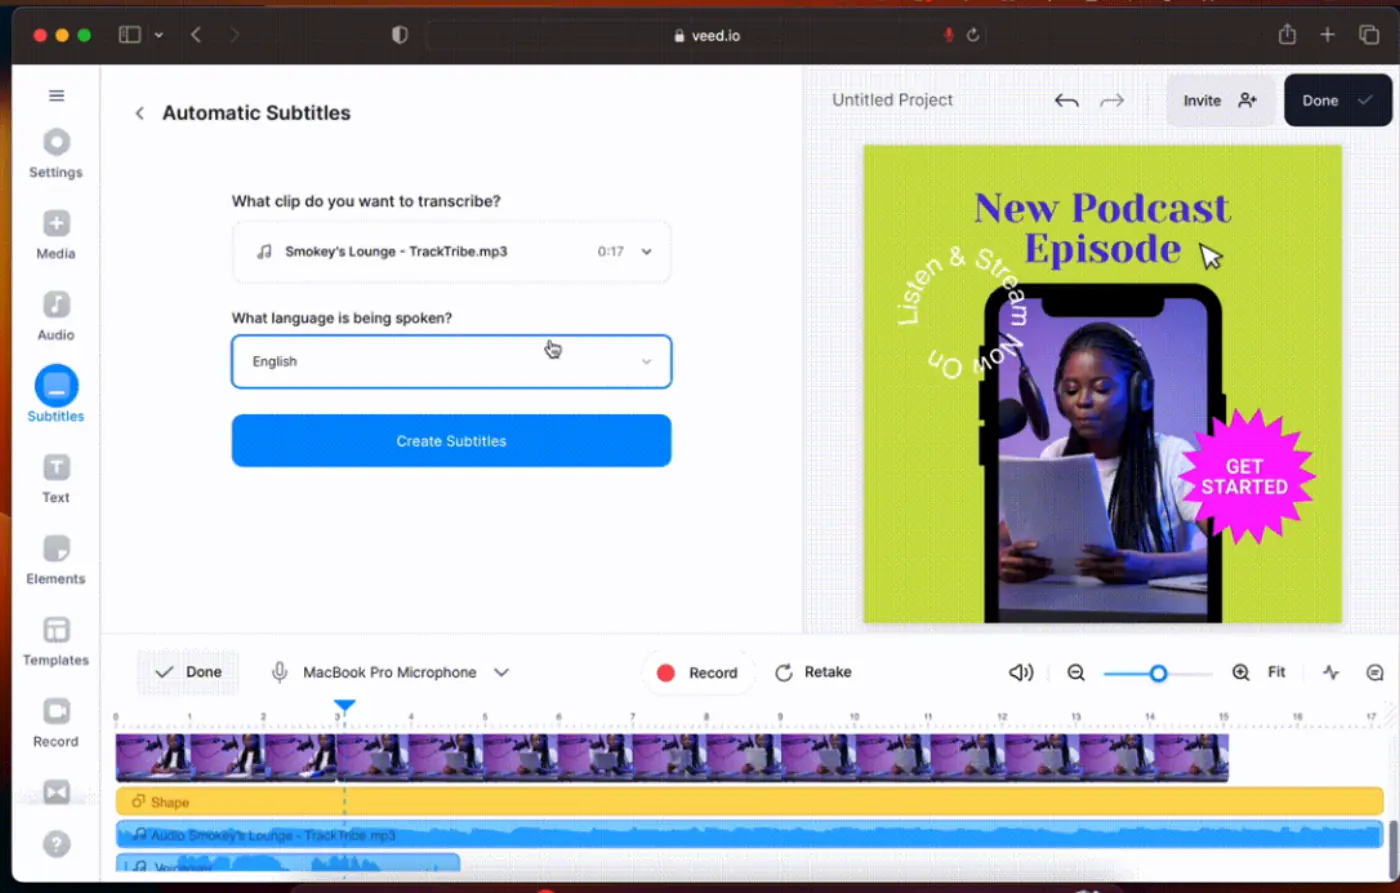Select the yellow Shape track
Viewport: 1400px width, 893px height.
click(x=750, y=801)
